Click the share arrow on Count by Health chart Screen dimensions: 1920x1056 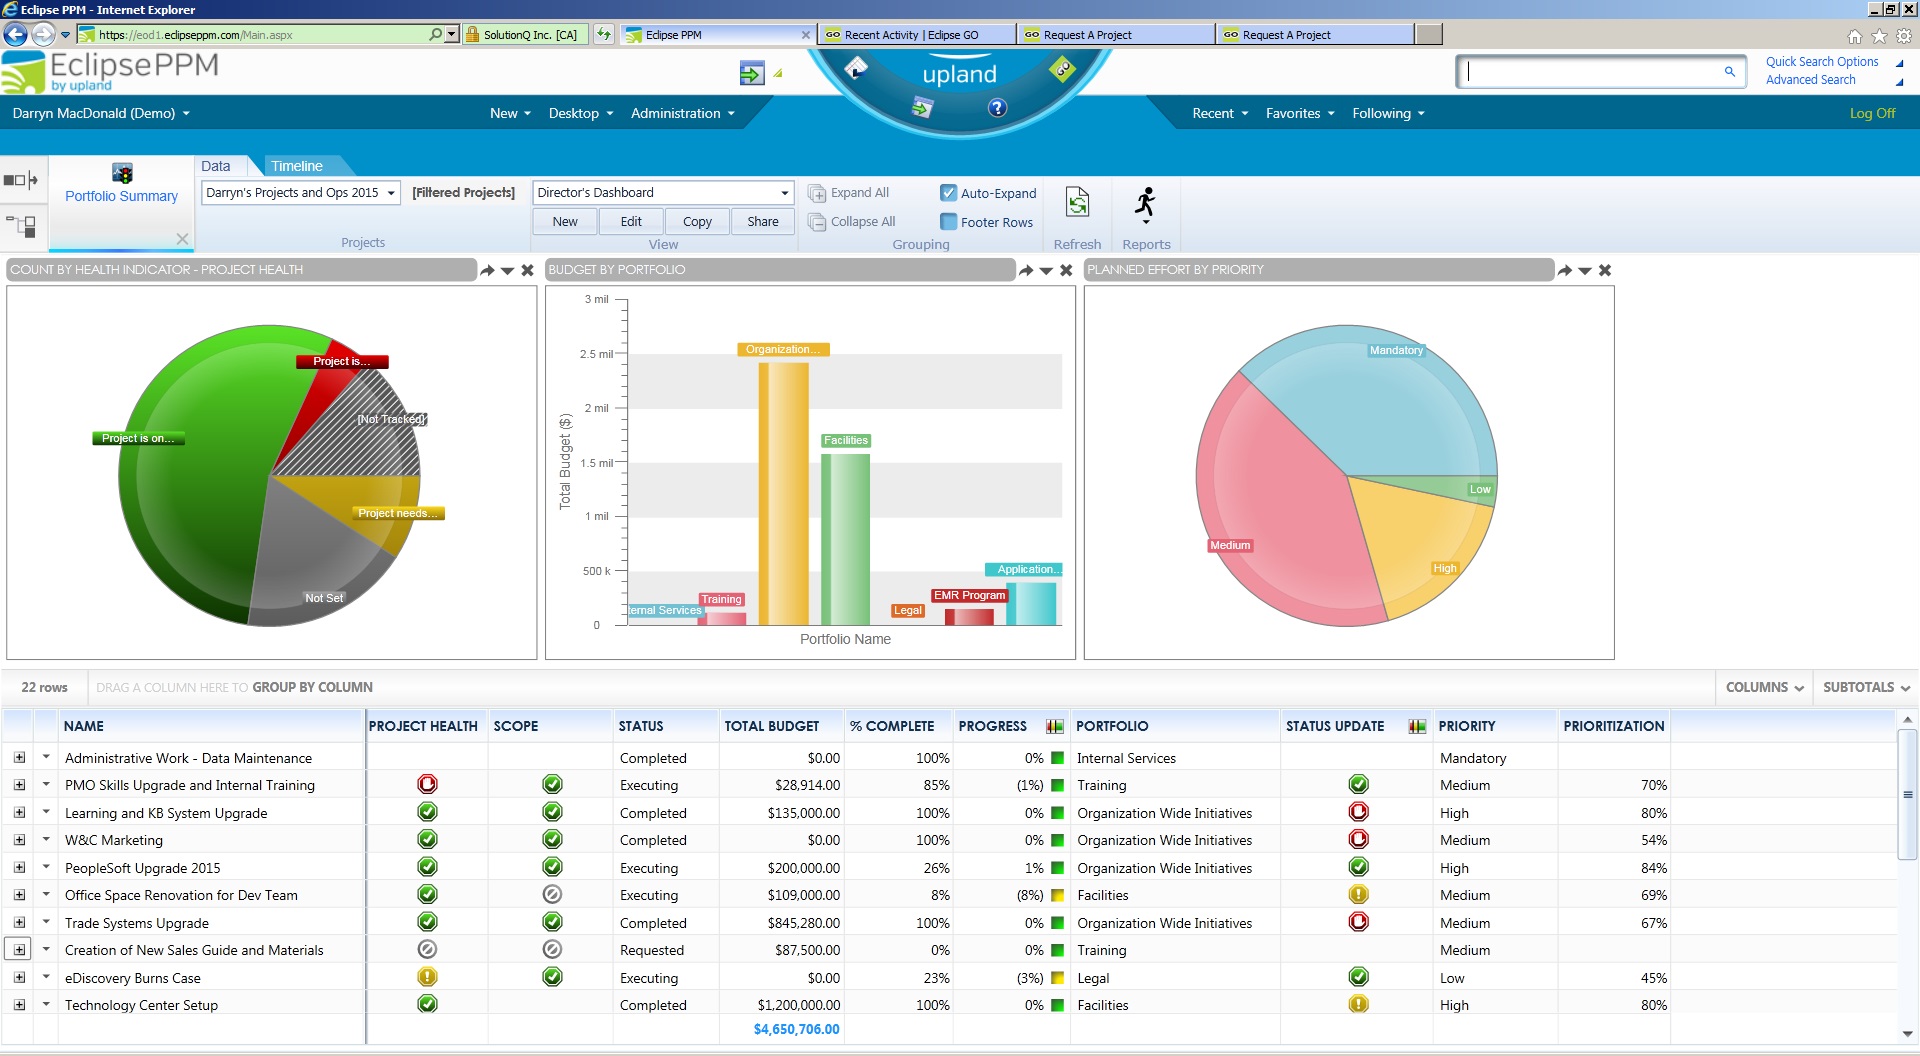click(x=488, y=270)
